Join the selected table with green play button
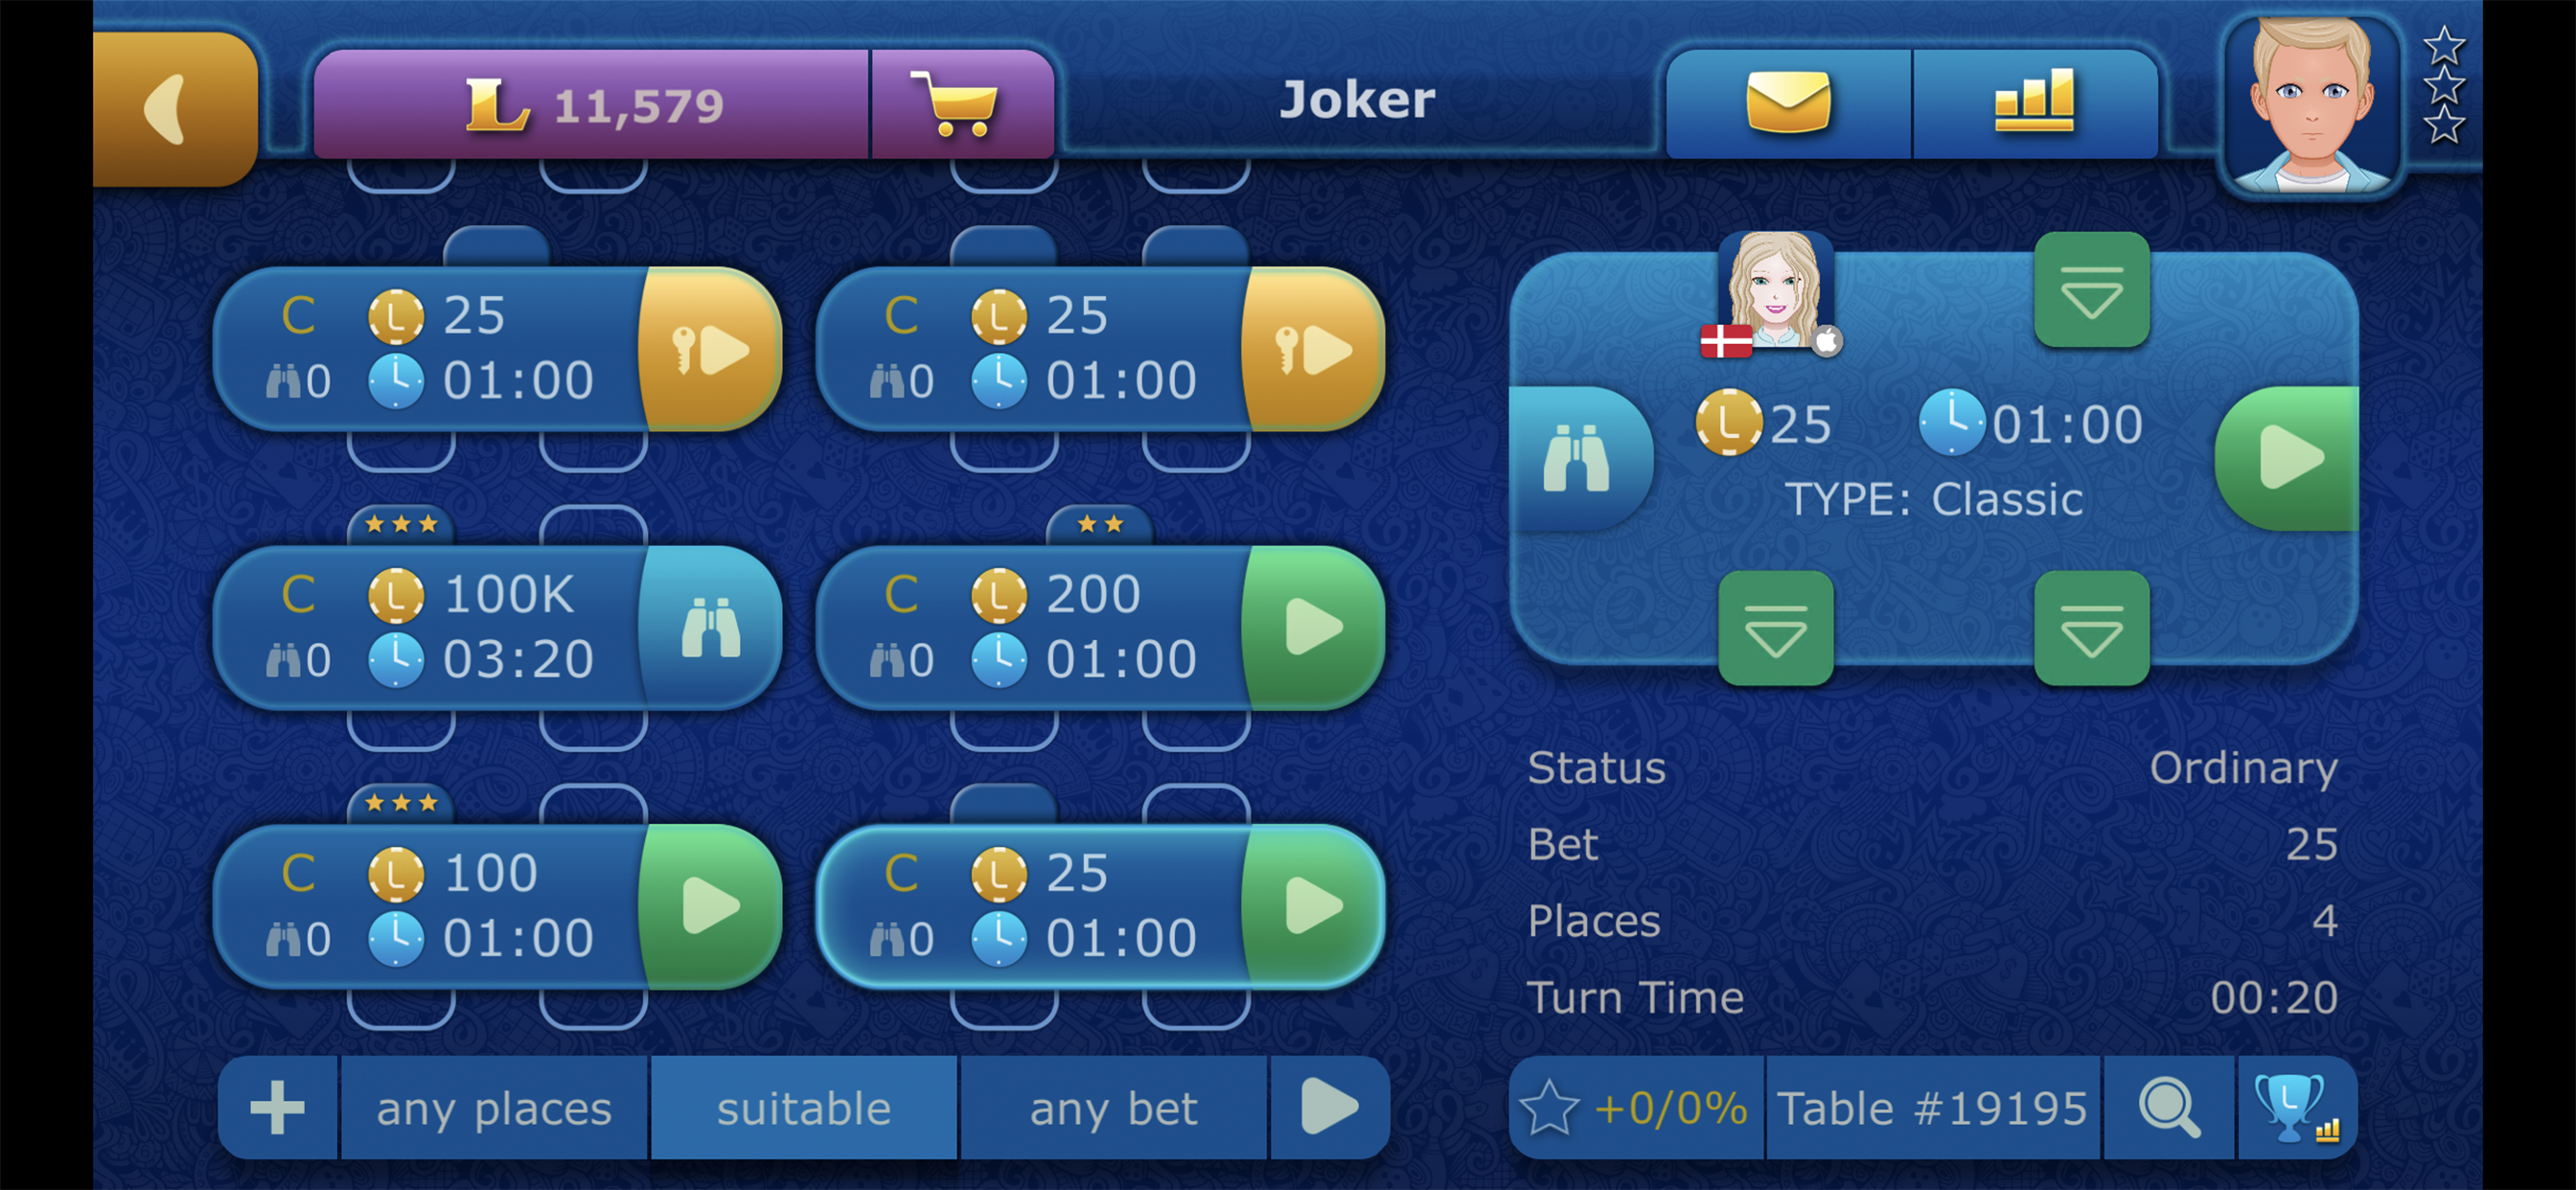This screenshot has height=1190, width=2576. click(2287, 458)
